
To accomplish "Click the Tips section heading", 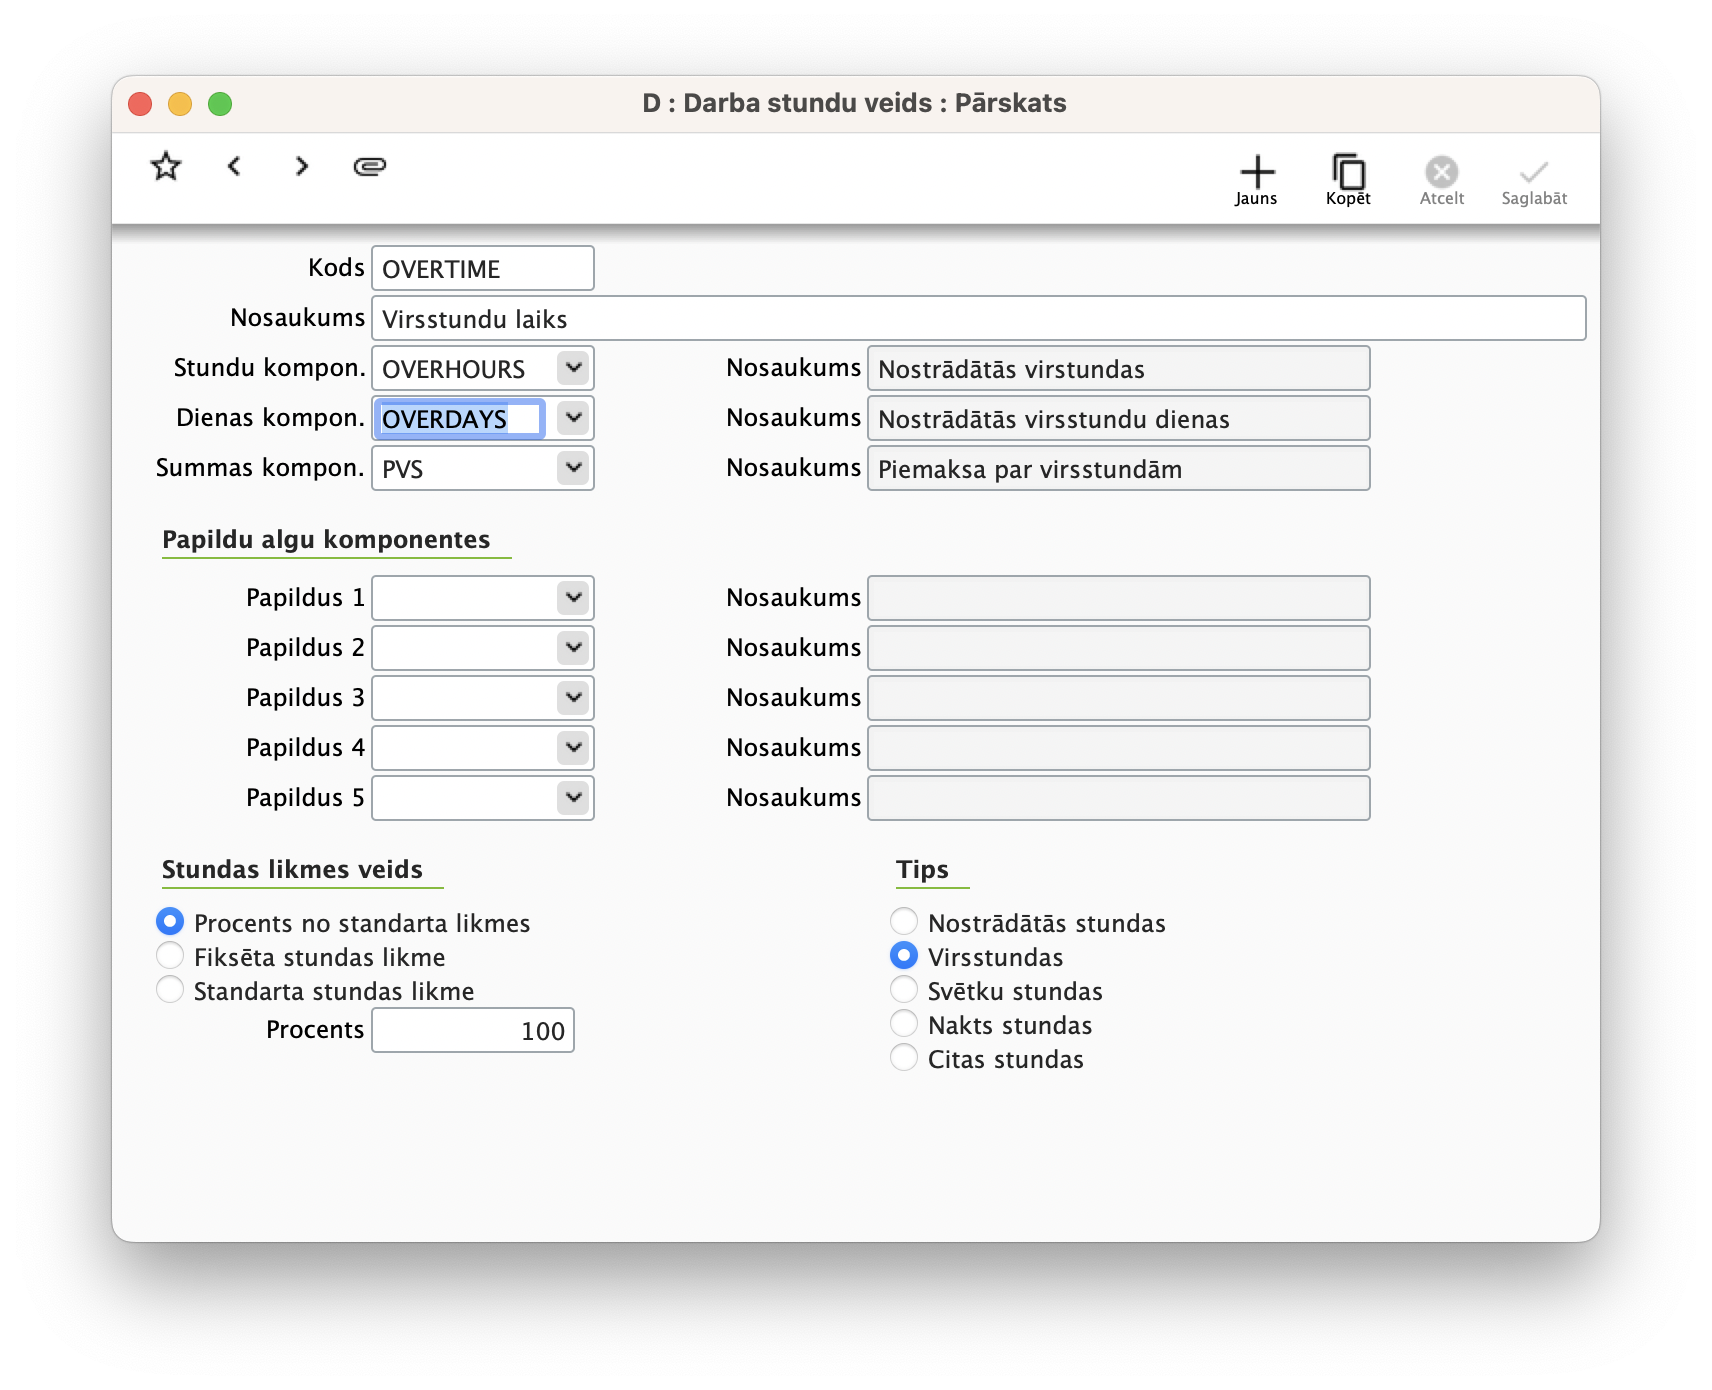I will 922,870.
